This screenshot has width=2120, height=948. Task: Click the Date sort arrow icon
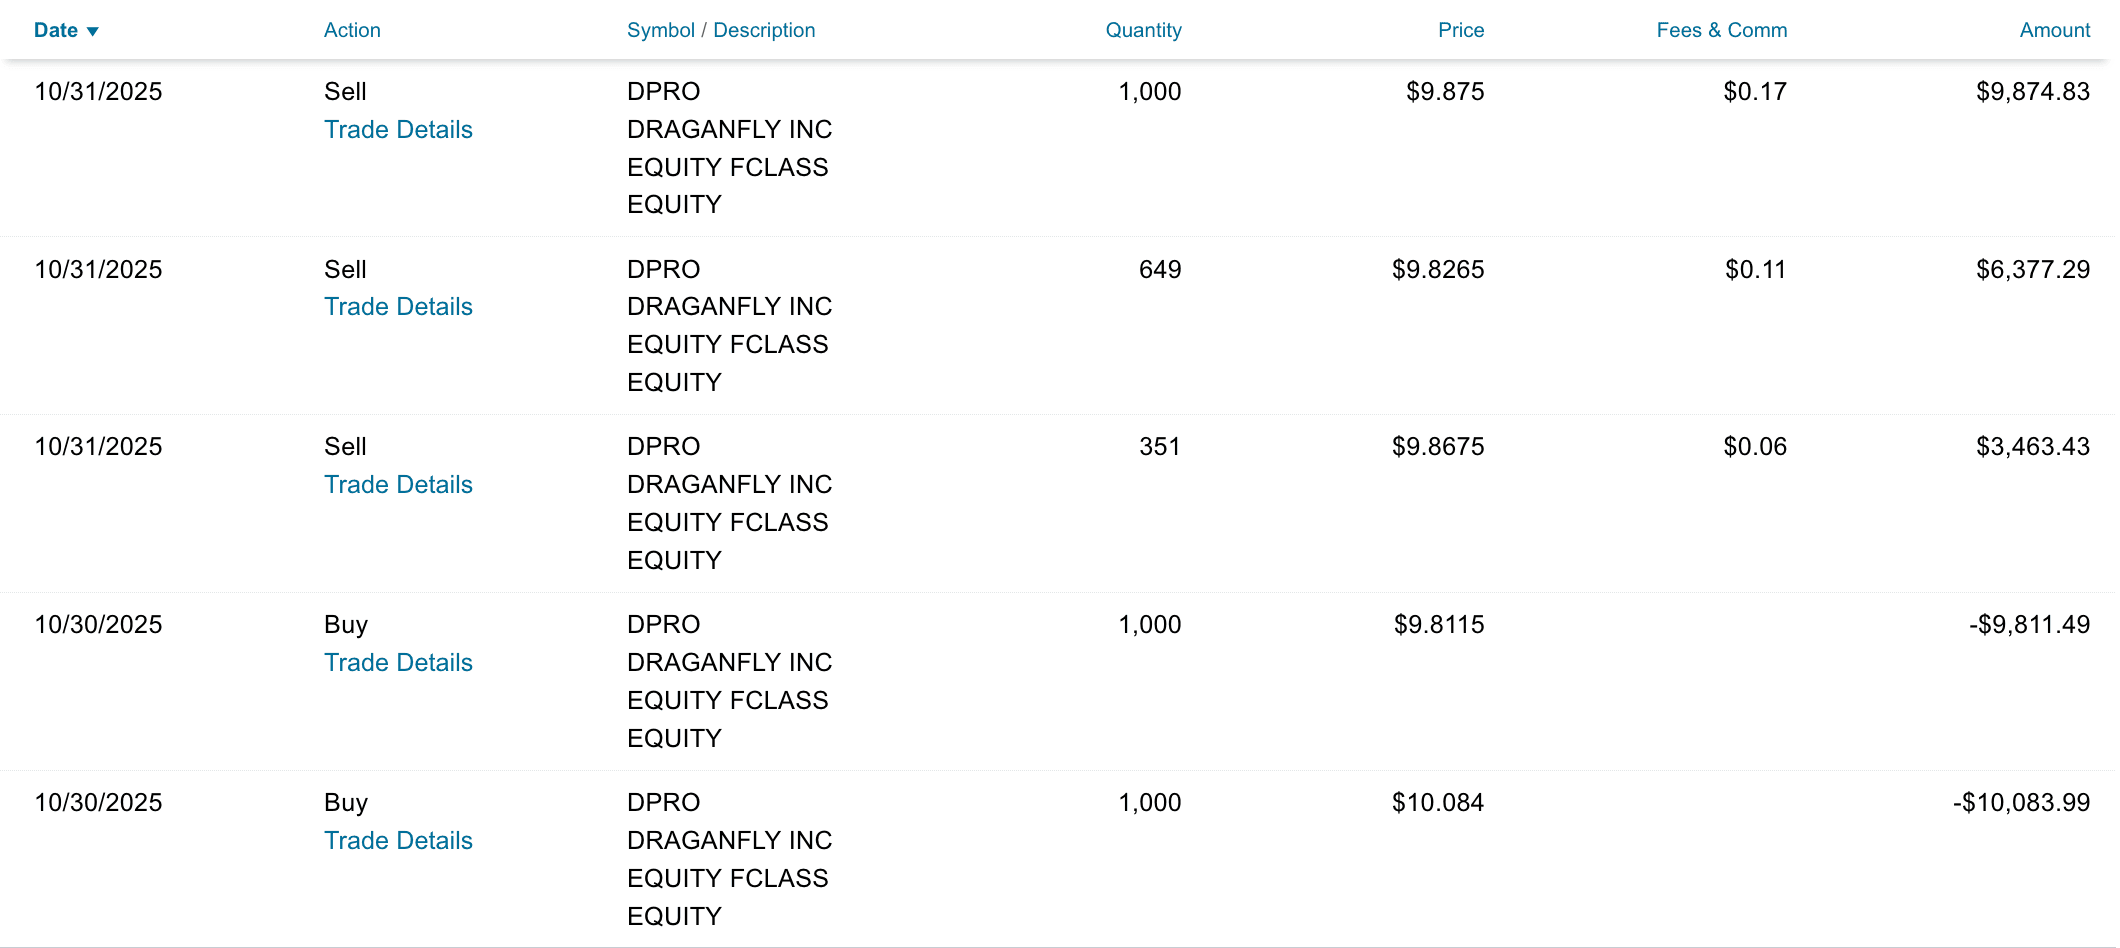tap(93, 32)
